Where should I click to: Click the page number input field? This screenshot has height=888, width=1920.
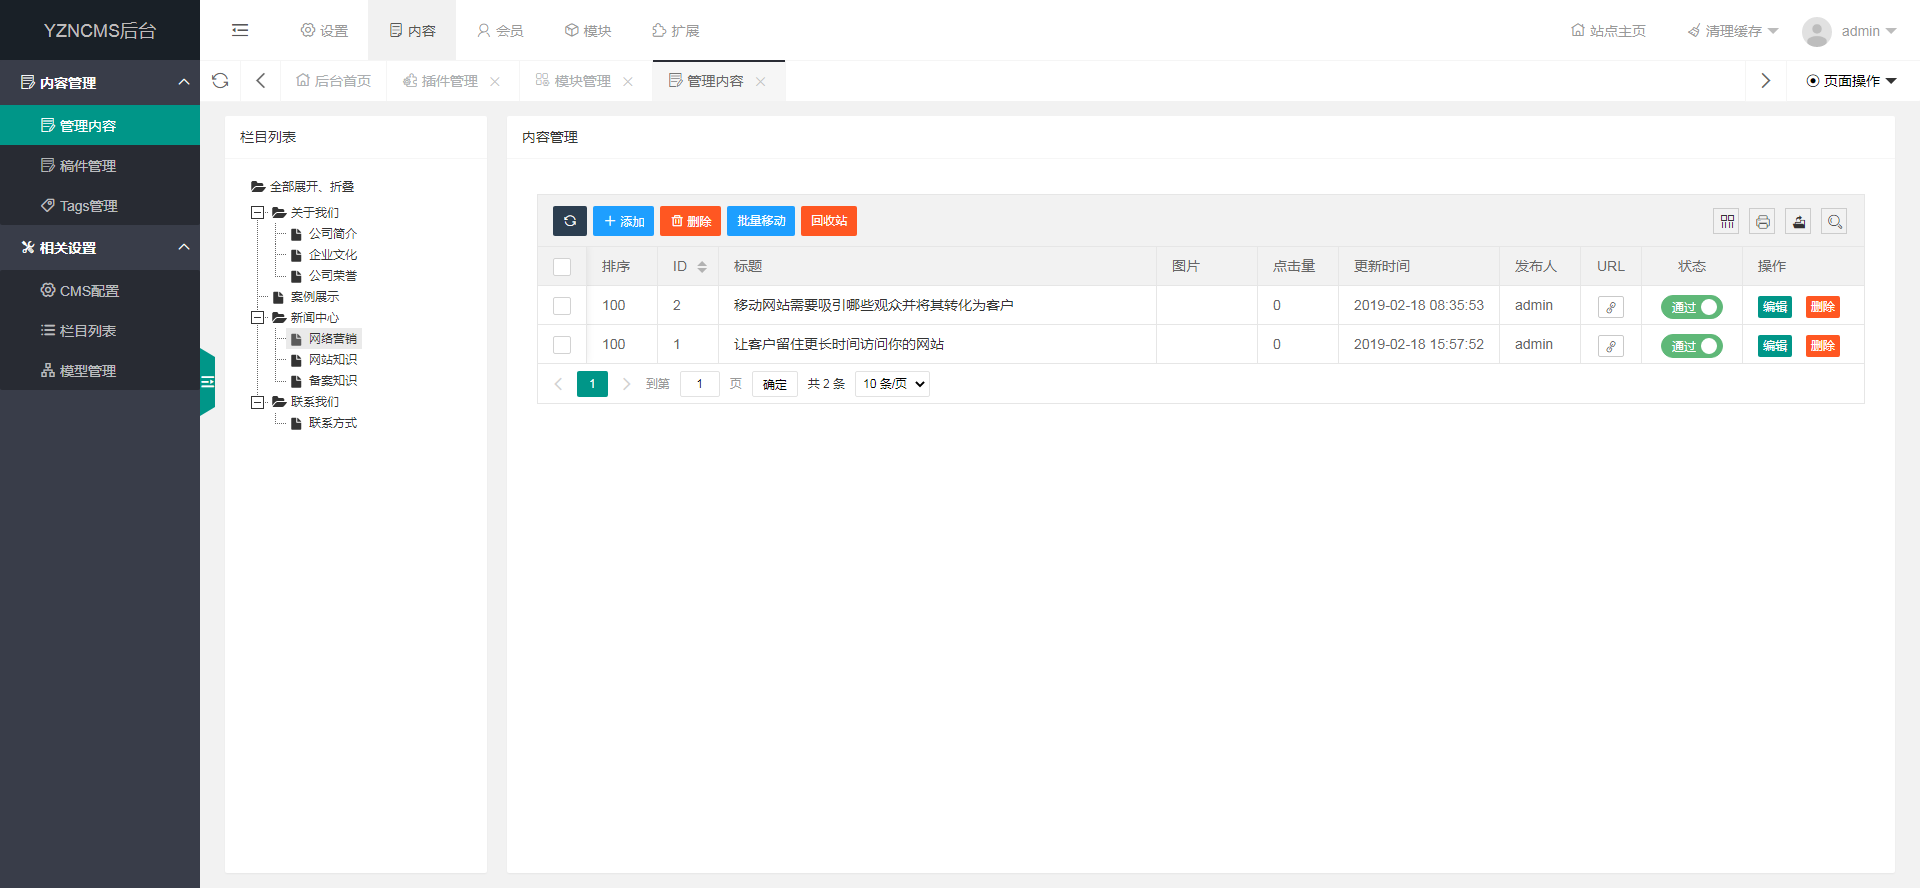click(x=699, y=384)
